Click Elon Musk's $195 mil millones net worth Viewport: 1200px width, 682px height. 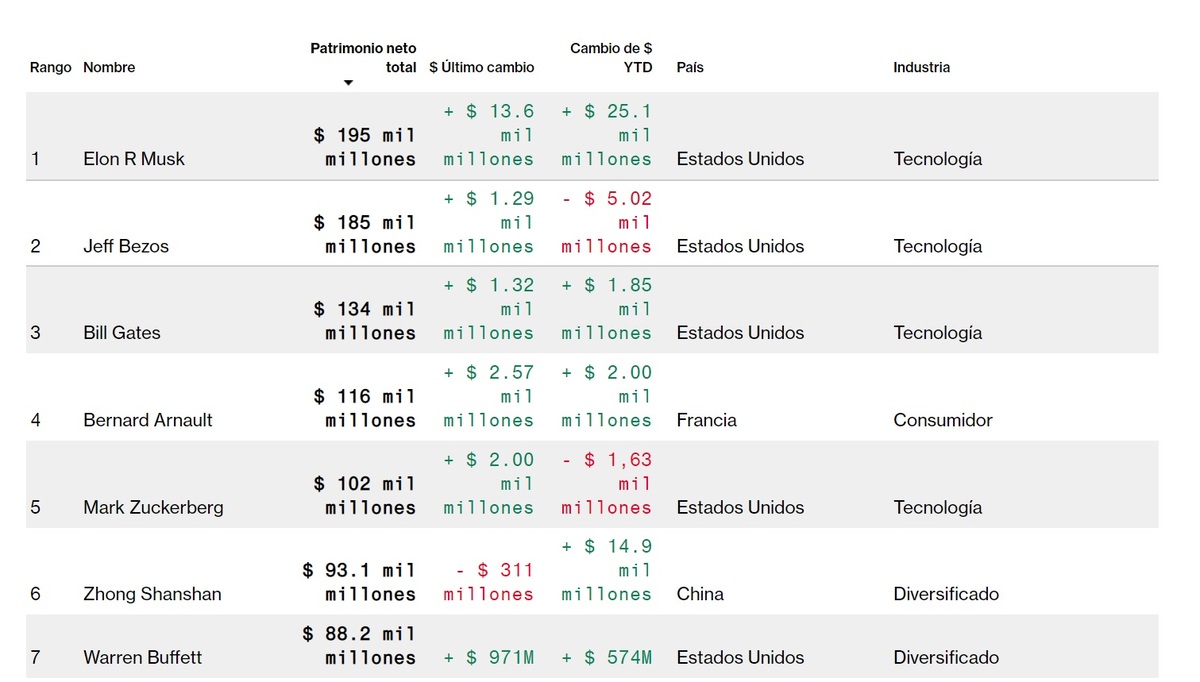(x=365, y=147)
